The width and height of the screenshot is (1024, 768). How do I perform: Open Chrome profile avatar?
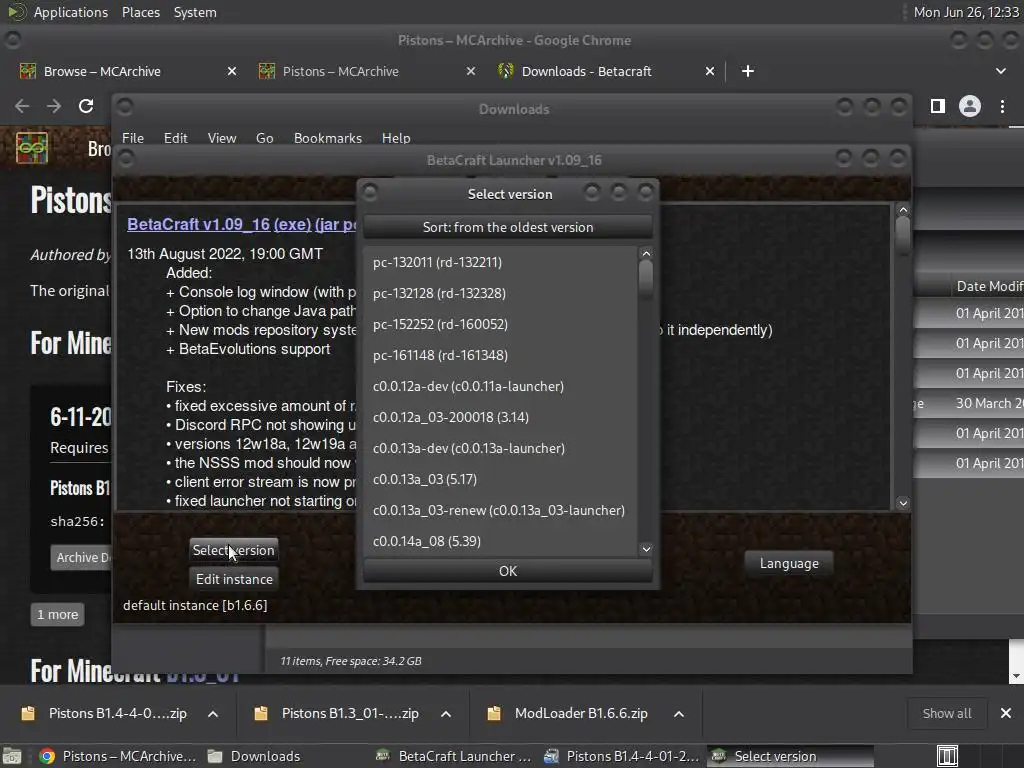(x=970, y=106)
